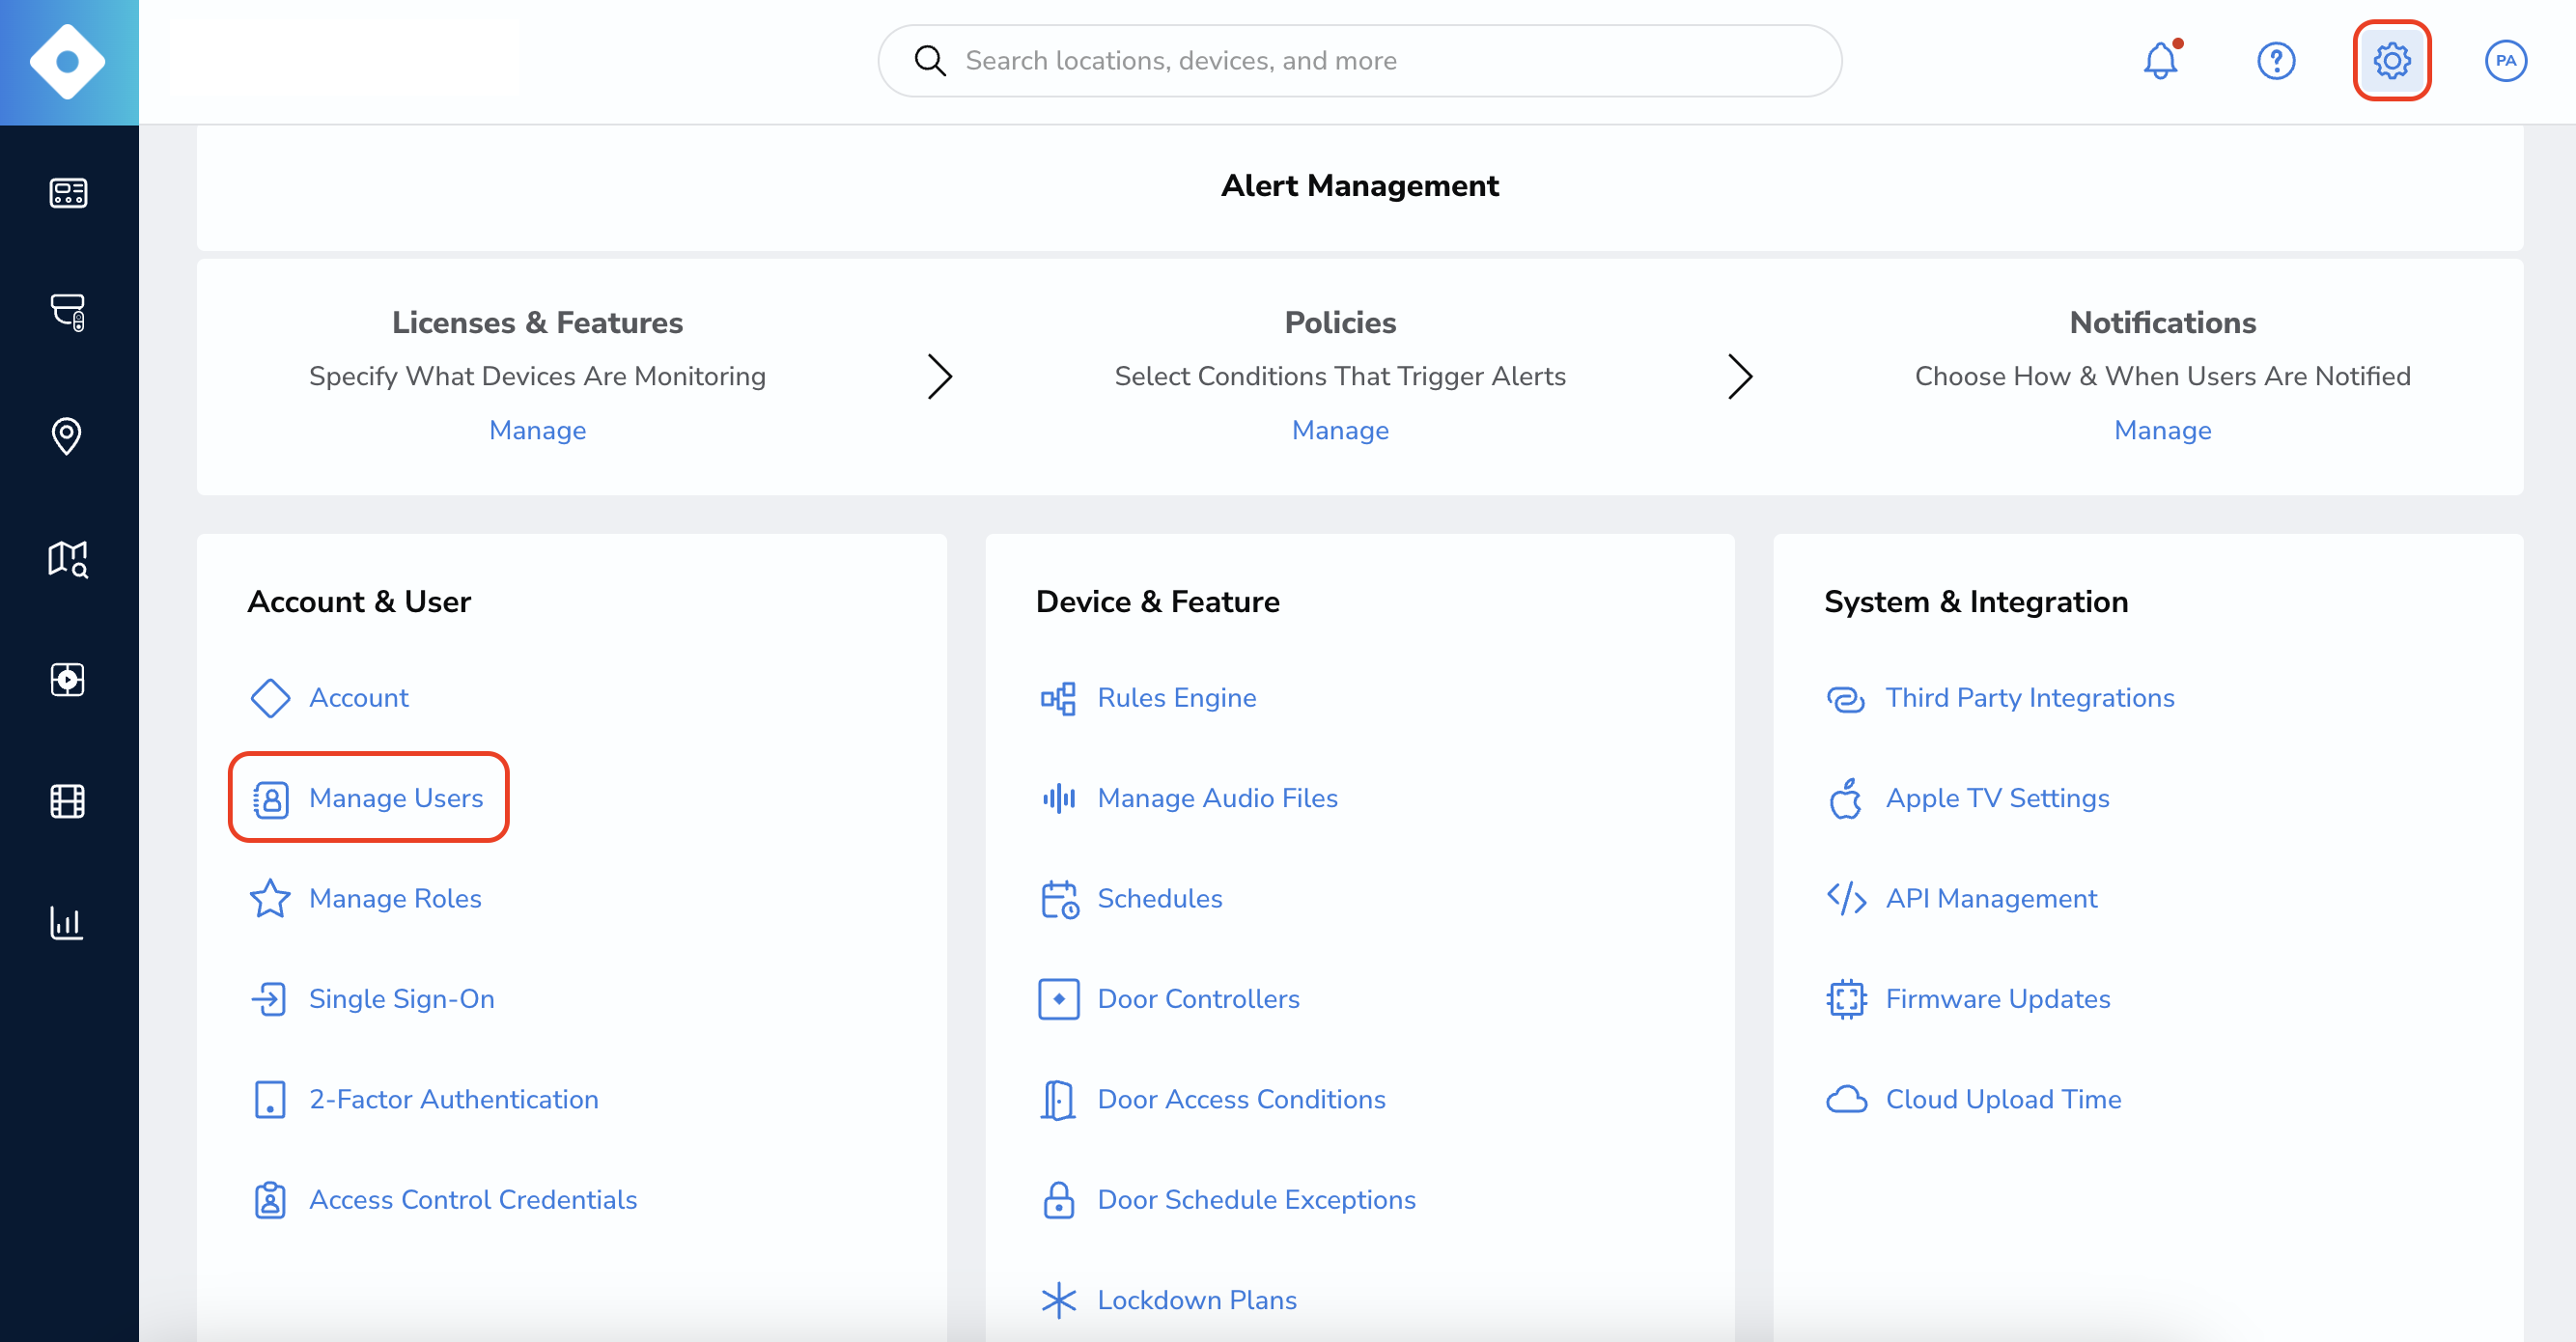Open the map search icon in sidebar

click(68, 558)
